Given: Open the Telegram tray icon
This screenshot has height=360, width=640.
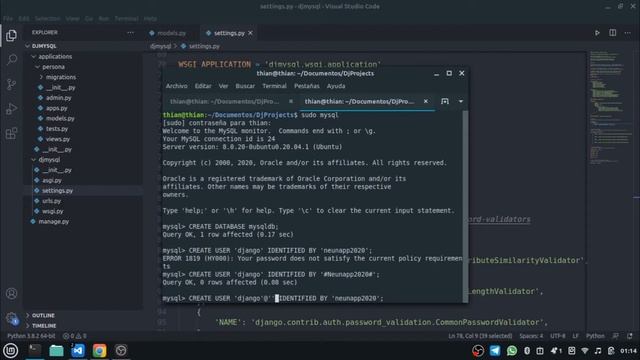Looking at the screenshot, I should click(x=495, y=351).
